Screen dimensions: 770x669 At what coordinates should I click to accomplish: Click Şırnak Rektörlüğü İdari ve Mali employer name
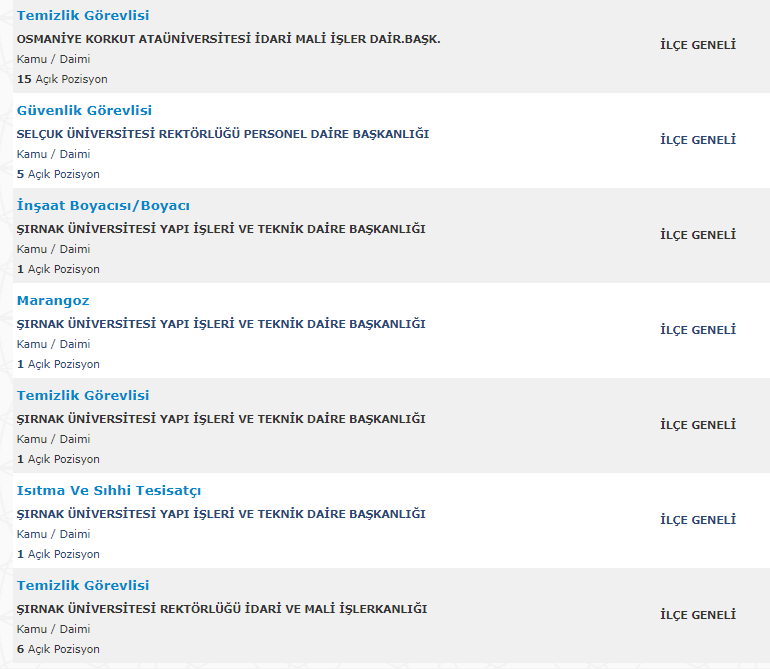coord(222,609)
